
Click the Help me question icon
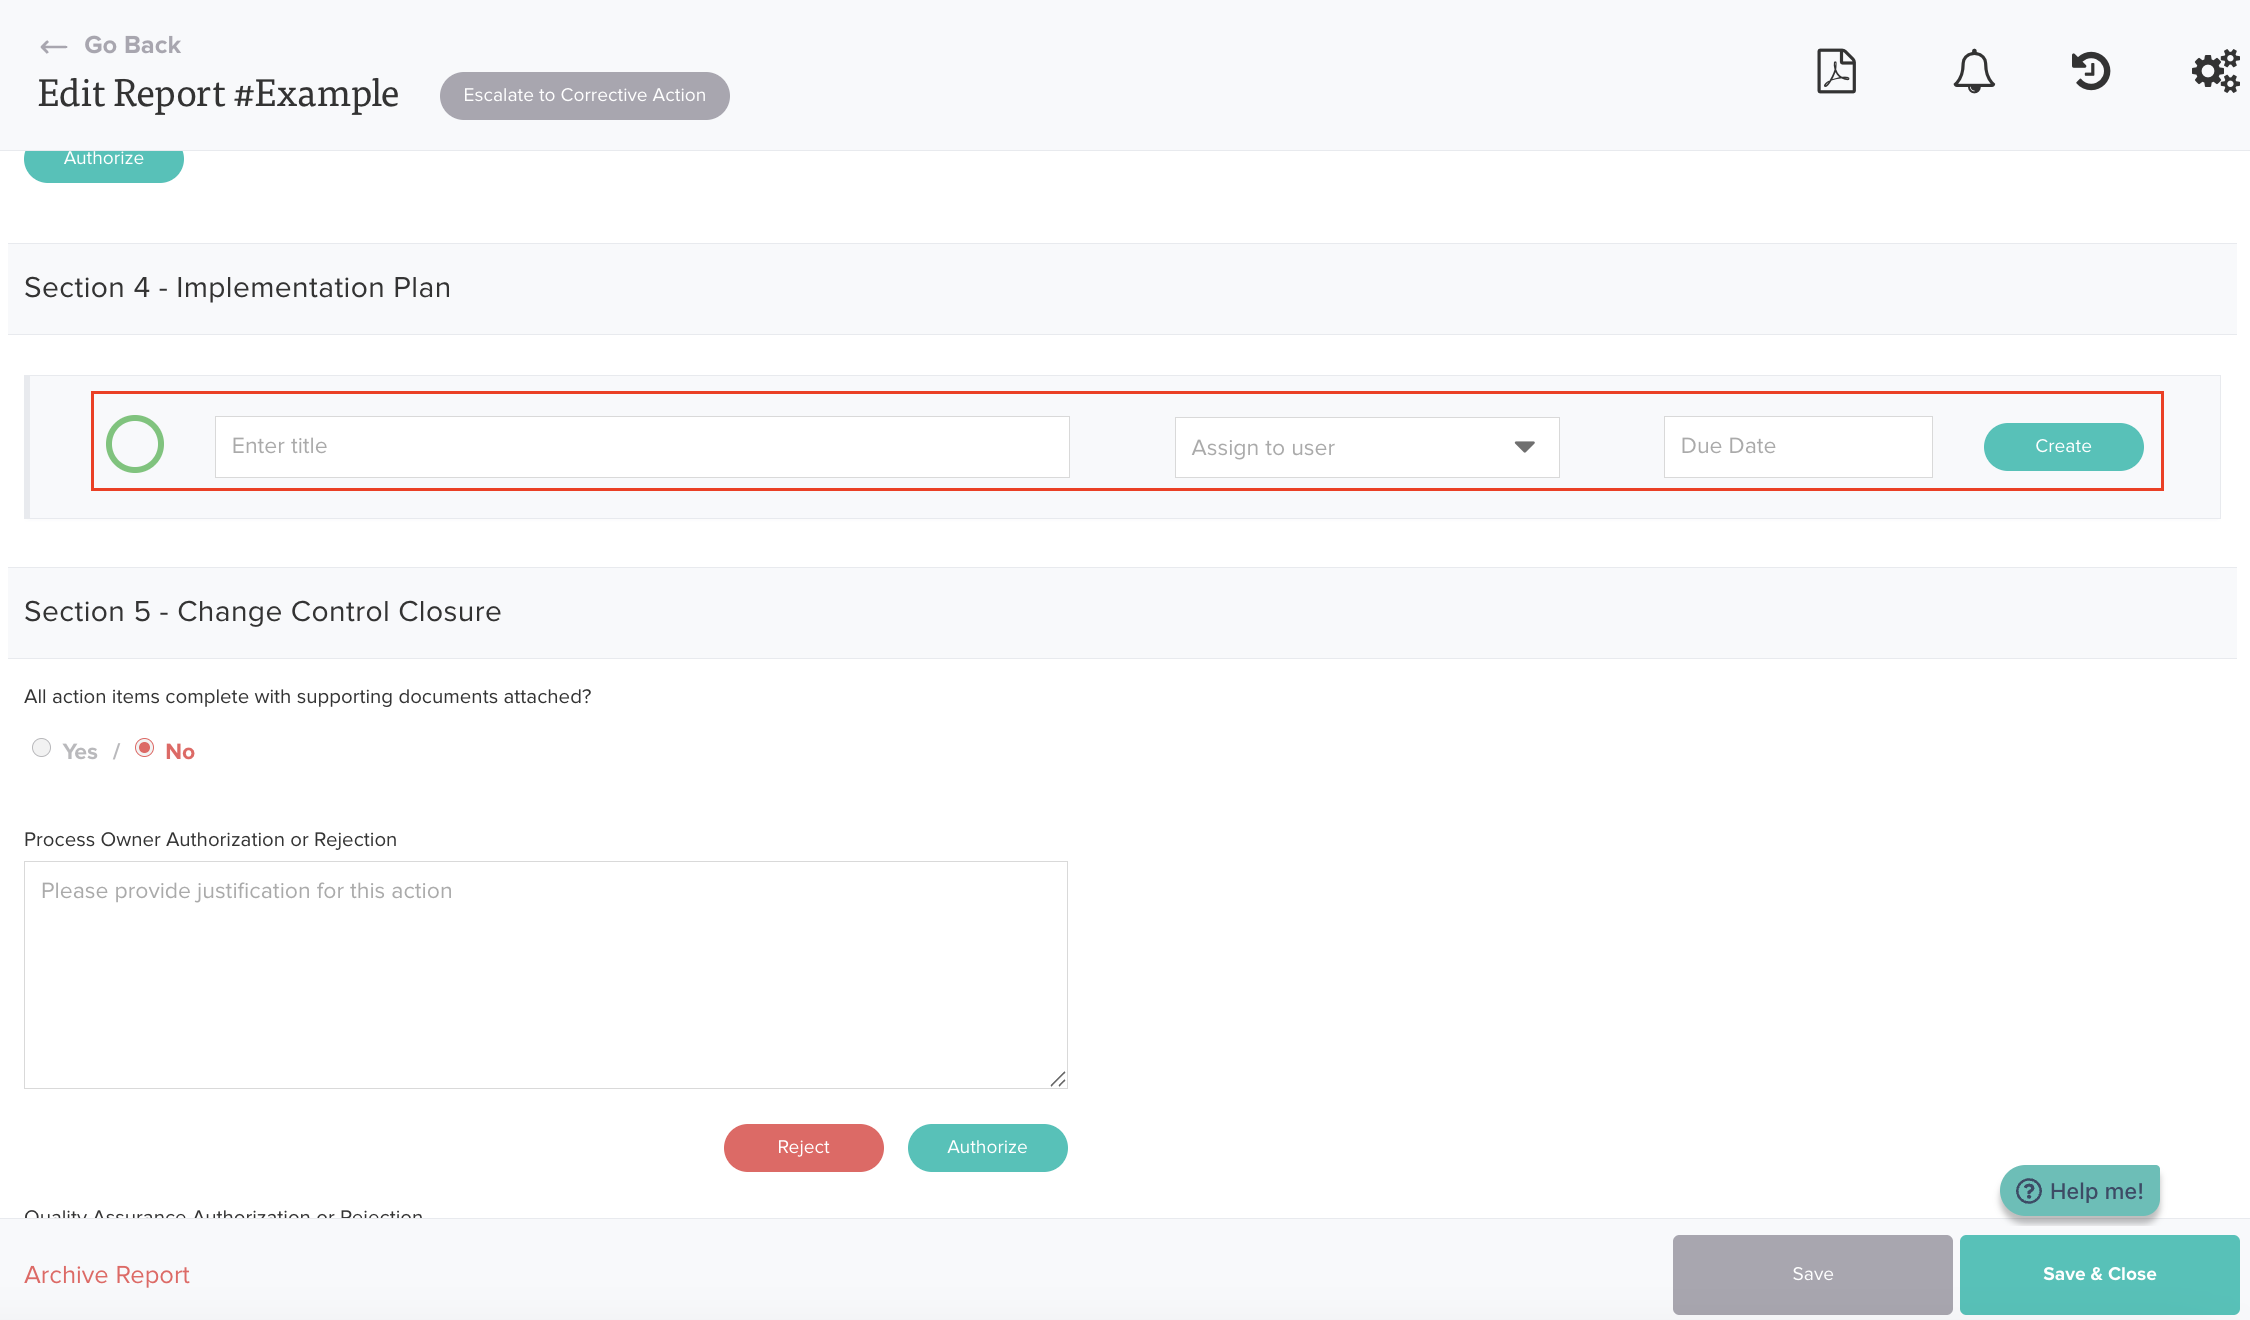[x=2029, y=1191]
